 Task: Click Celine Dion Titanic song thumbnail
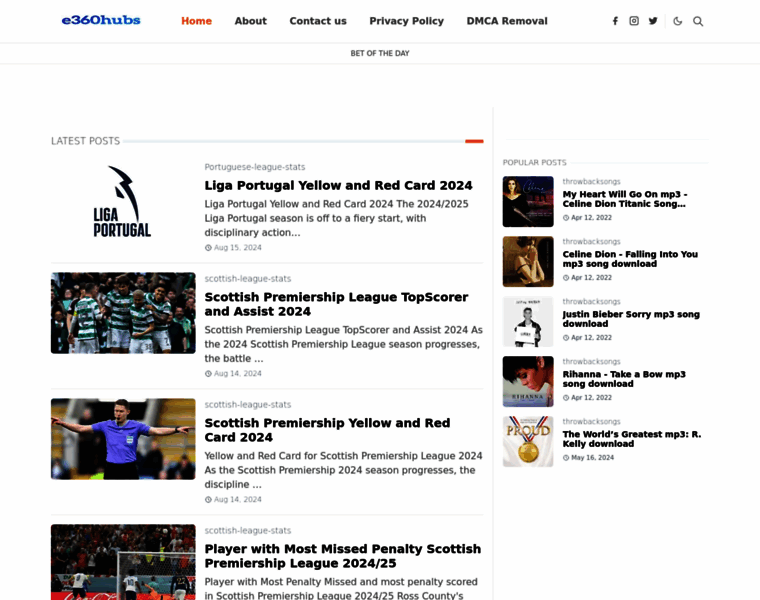coord(528,202)
